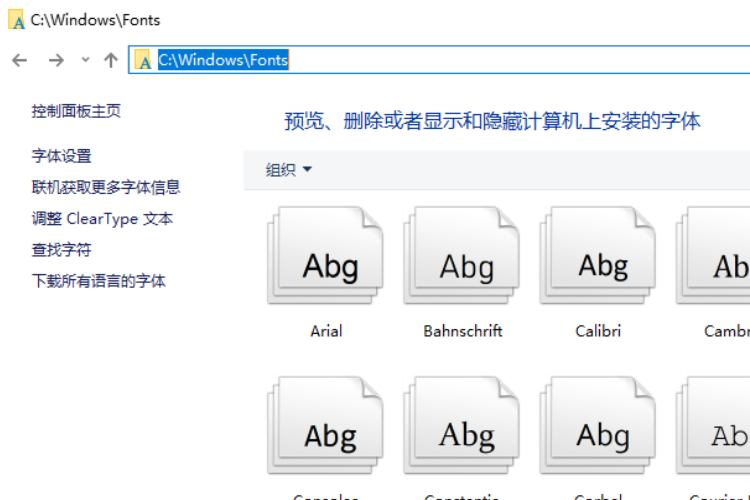
Task: Open 控制面板主页 link
Action: pyautogui.click(x=76, y=111)
